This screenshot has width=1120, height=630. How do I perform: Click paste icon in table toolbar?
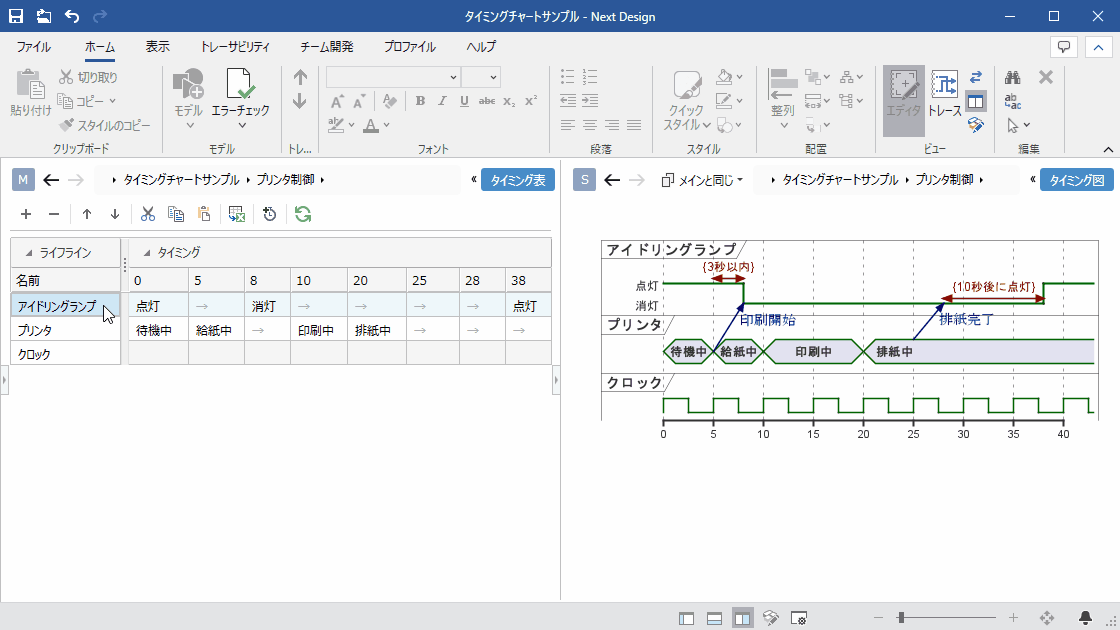point(204,214)
